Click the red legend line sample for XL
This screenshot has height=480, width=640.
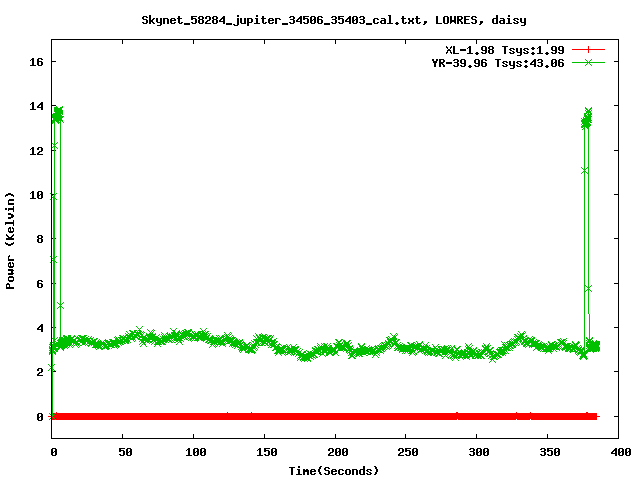click(588, 50)
